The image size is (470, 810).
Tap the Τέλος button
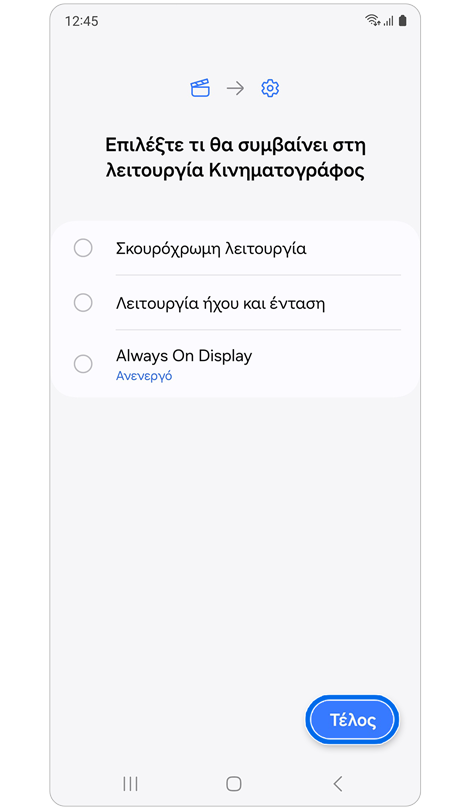352,720
